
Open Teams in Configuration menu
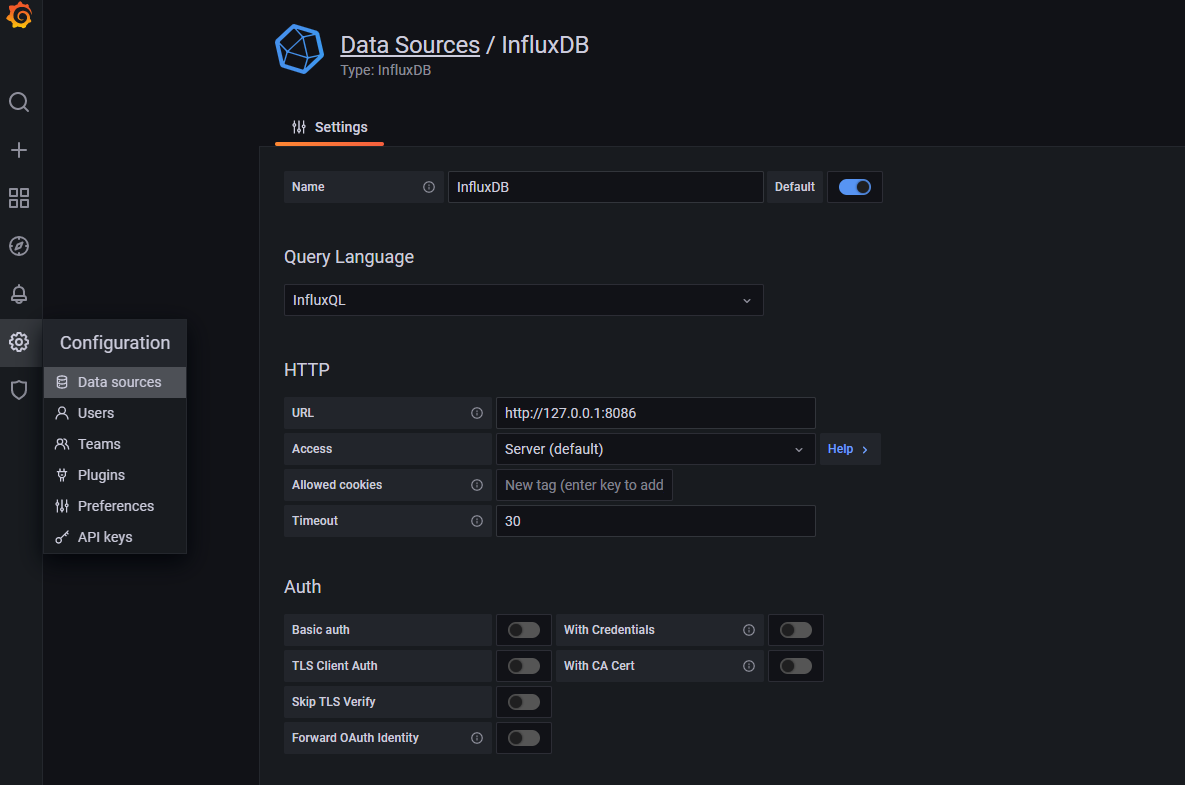pyautogui.click(x=115, y=444)
